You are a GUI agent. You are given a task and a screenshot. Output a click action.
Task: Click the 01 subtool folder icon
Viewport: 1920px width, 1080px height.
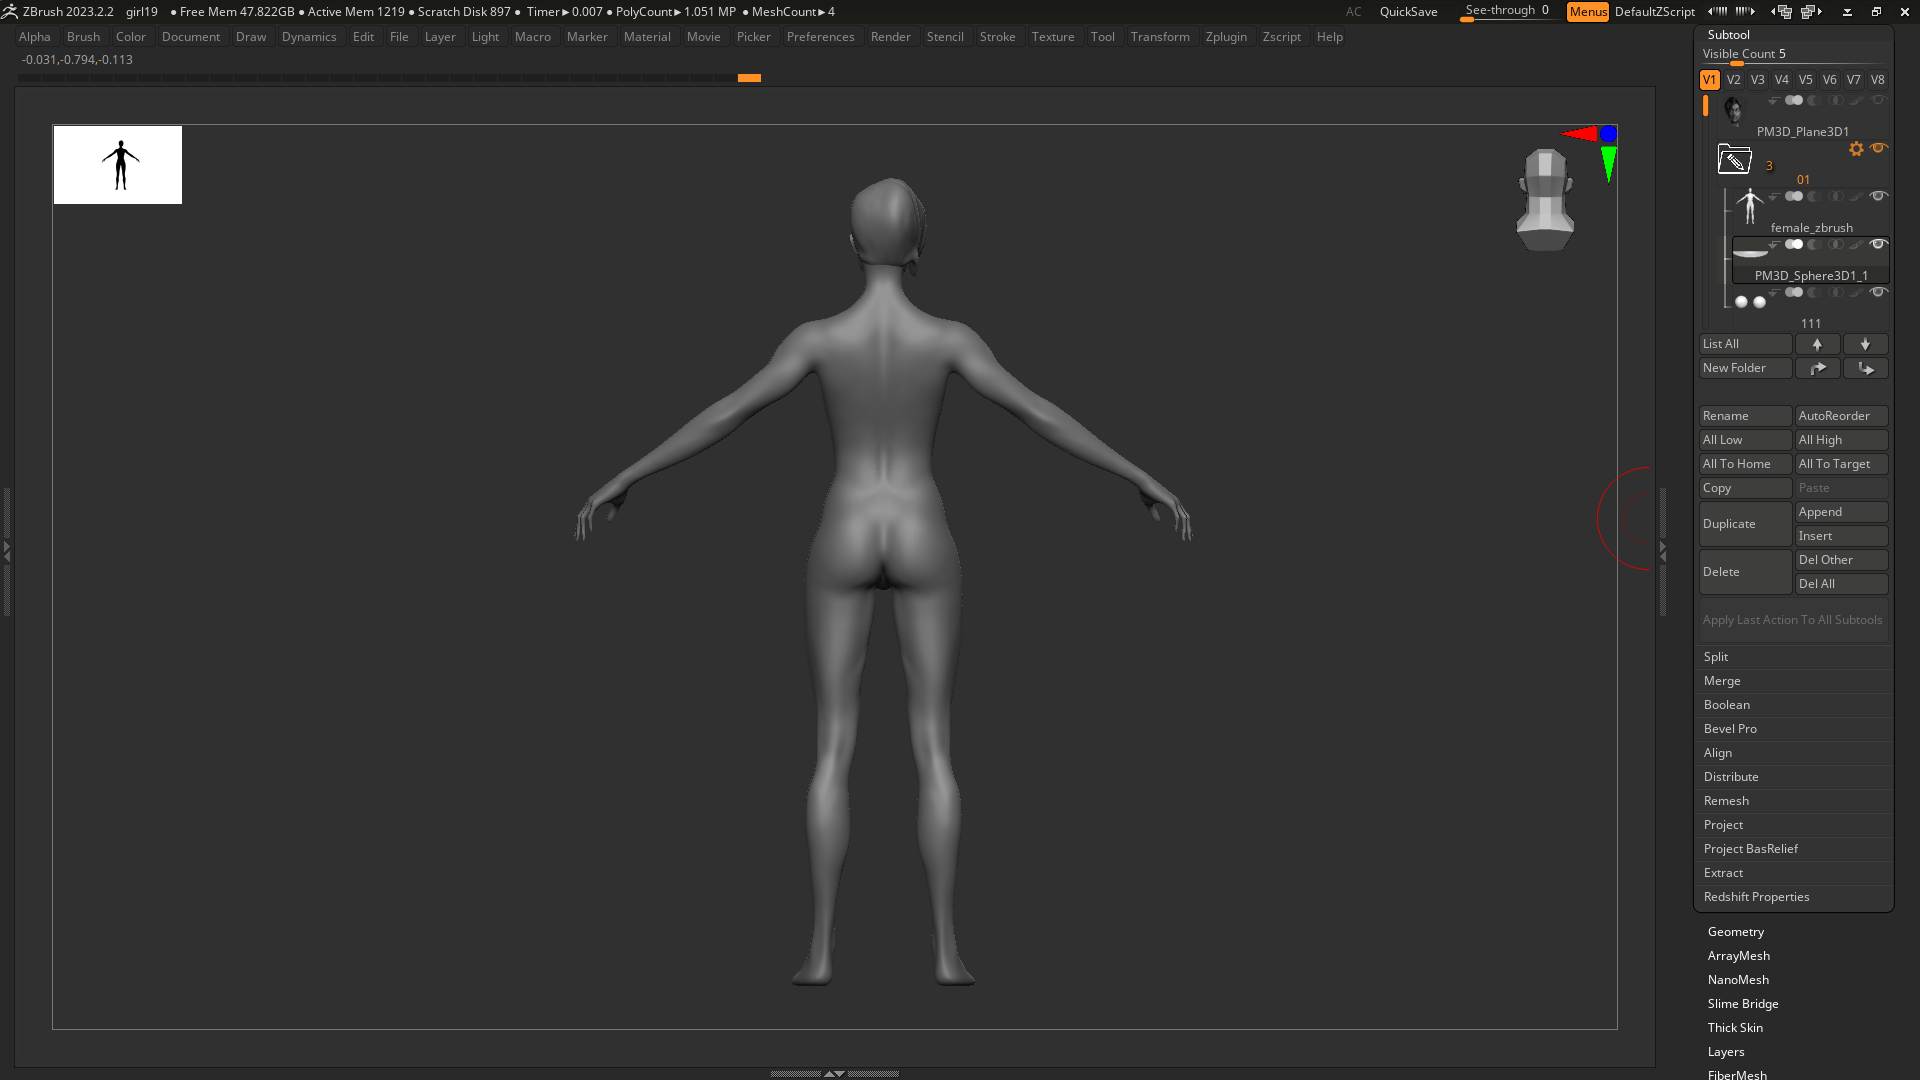tap(1734, 160)
